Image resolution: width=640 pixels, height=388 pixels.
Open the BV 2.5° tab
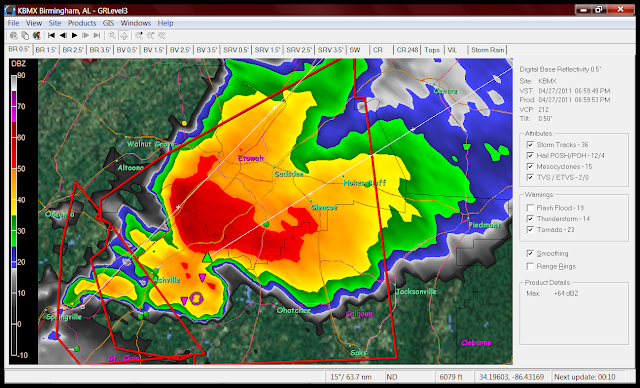[x=180, y=50]
